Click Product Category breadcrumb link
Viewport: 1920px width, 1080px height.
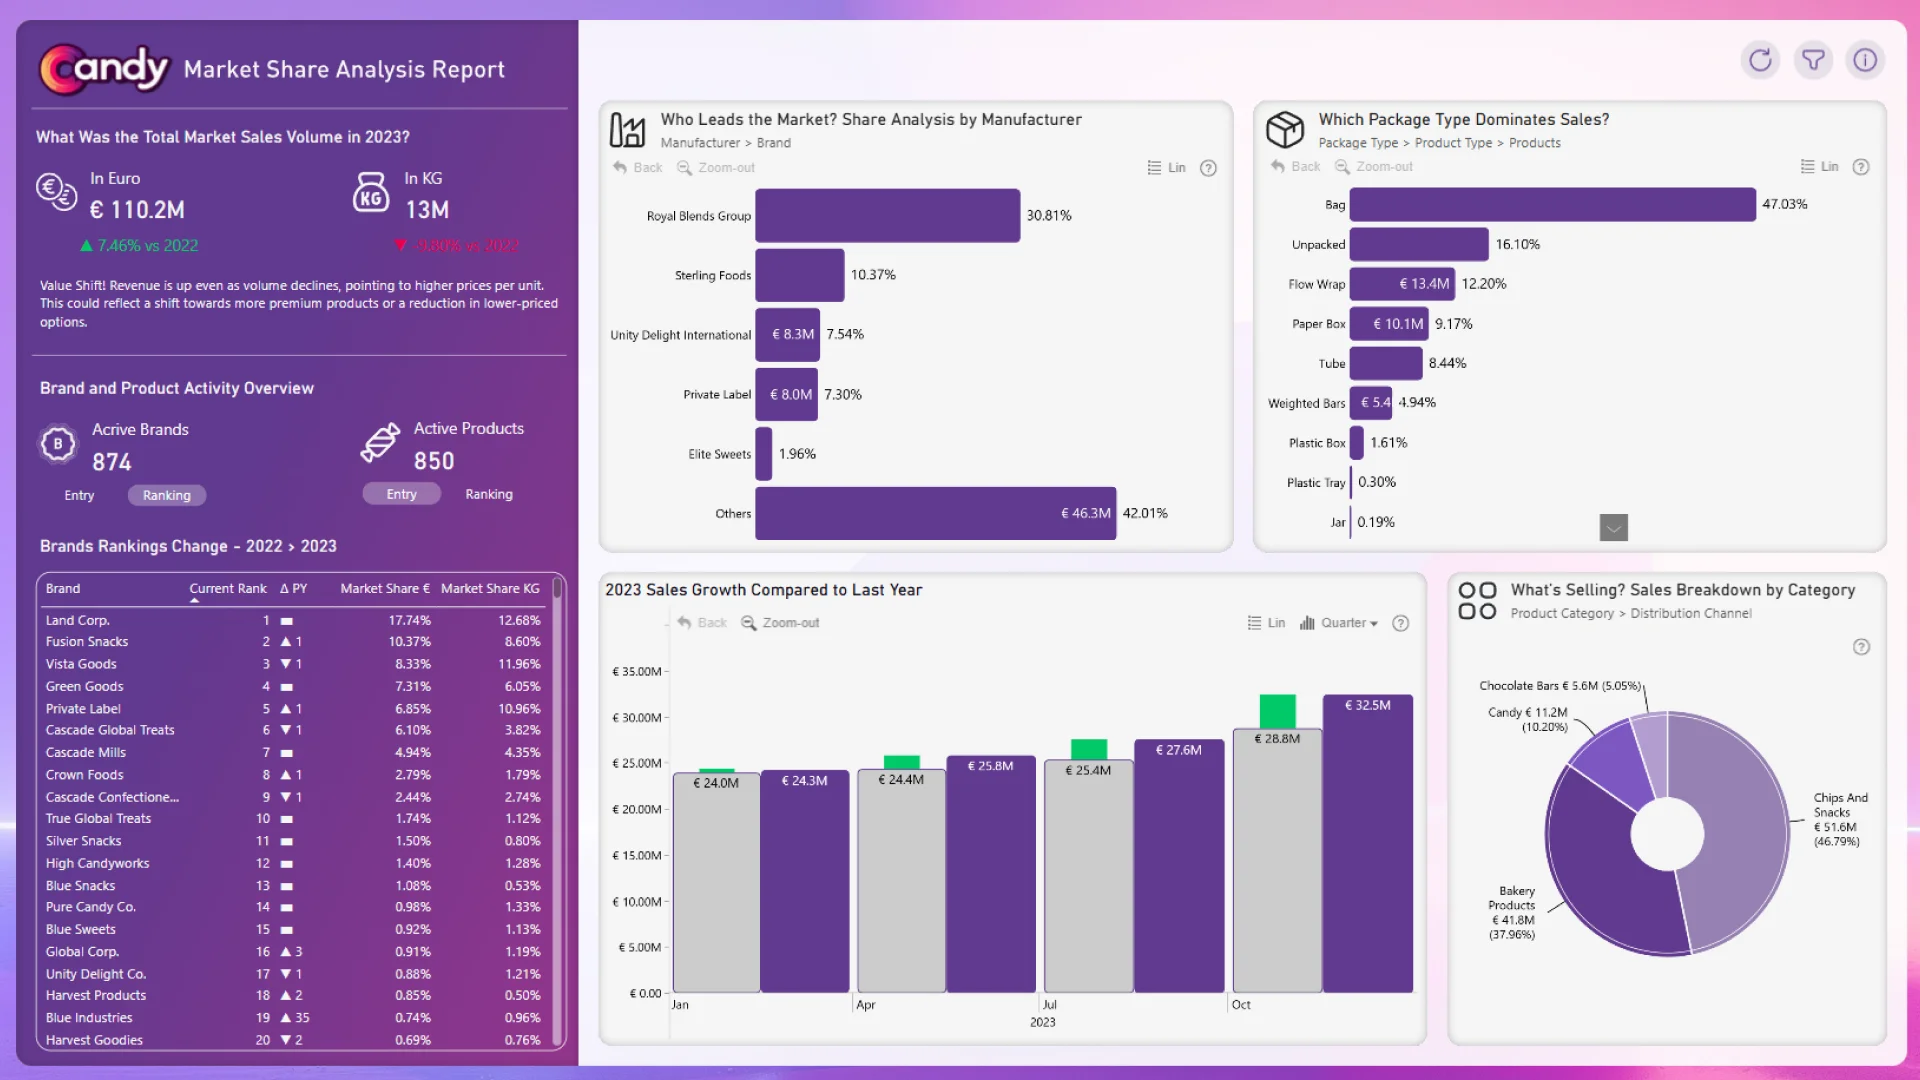tap(1562, 614)
